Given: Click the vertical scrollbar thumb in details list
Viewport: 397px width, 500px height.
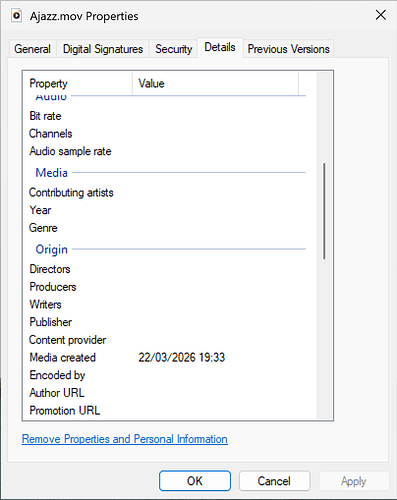Looking at the screenshot, I should tap(324, 211).
